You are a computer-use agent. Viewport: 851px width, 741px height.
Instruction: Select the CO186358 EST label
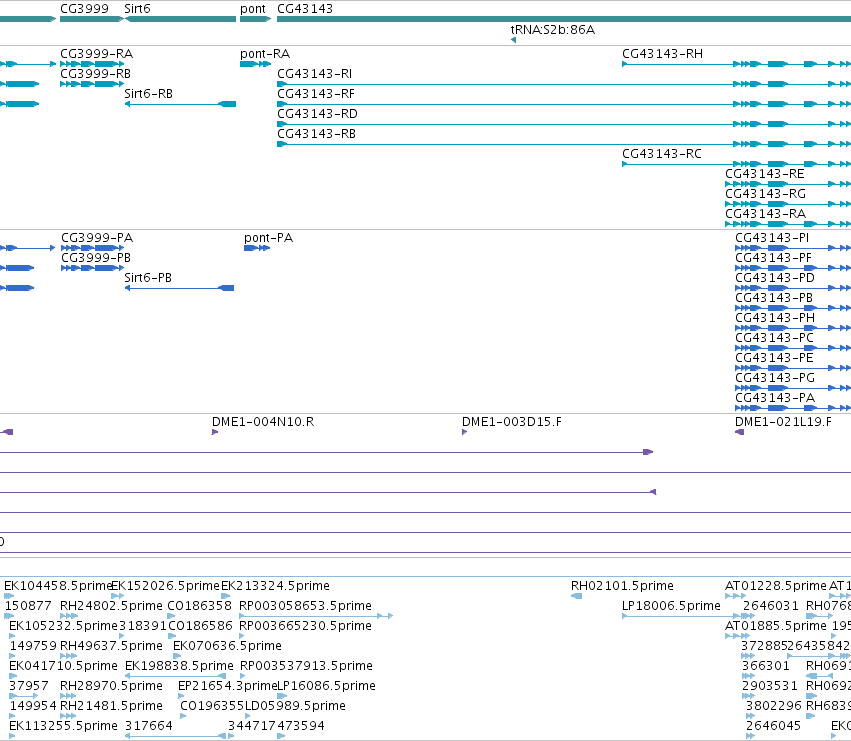coord(199,606)
